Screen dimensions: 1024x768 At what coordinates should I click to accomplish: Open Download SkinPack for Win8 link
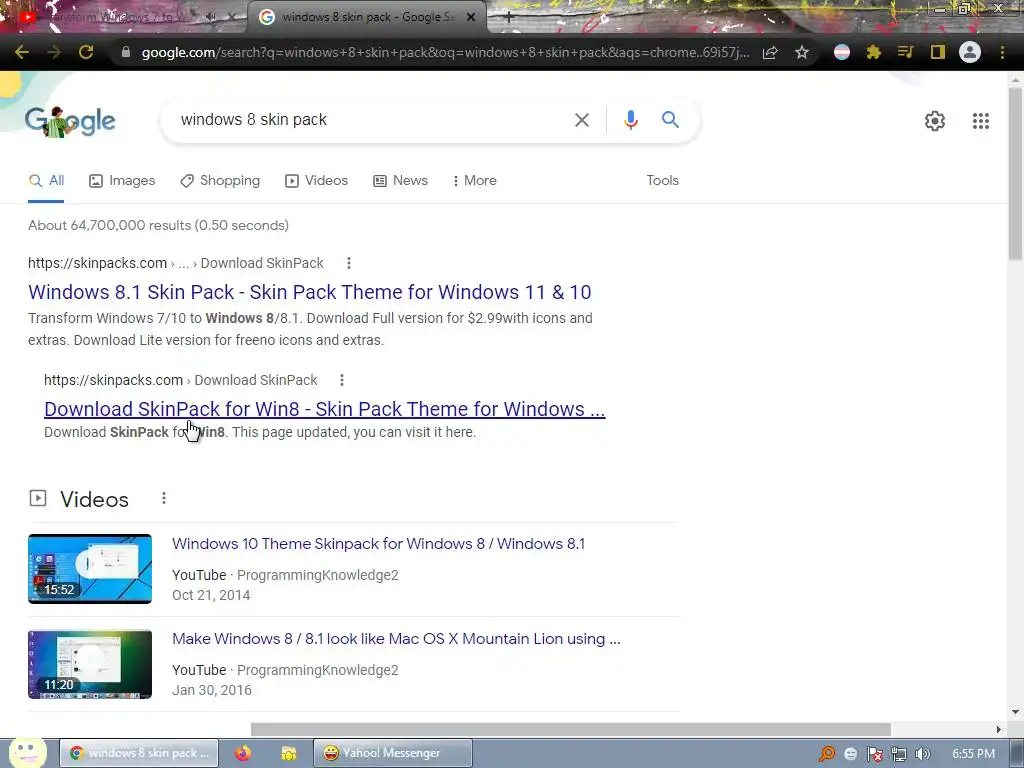tap(325, 409)
